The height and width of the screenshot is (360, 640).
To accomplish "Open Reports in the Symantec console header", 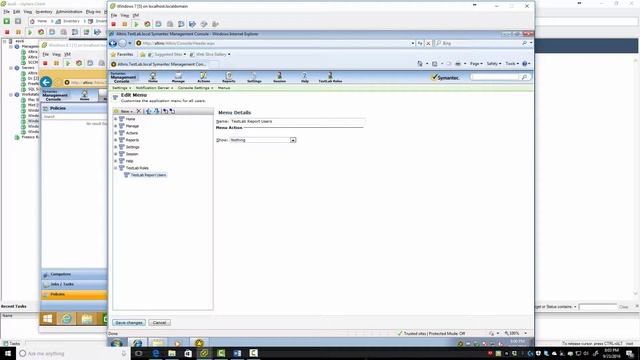I will (229, 77).
